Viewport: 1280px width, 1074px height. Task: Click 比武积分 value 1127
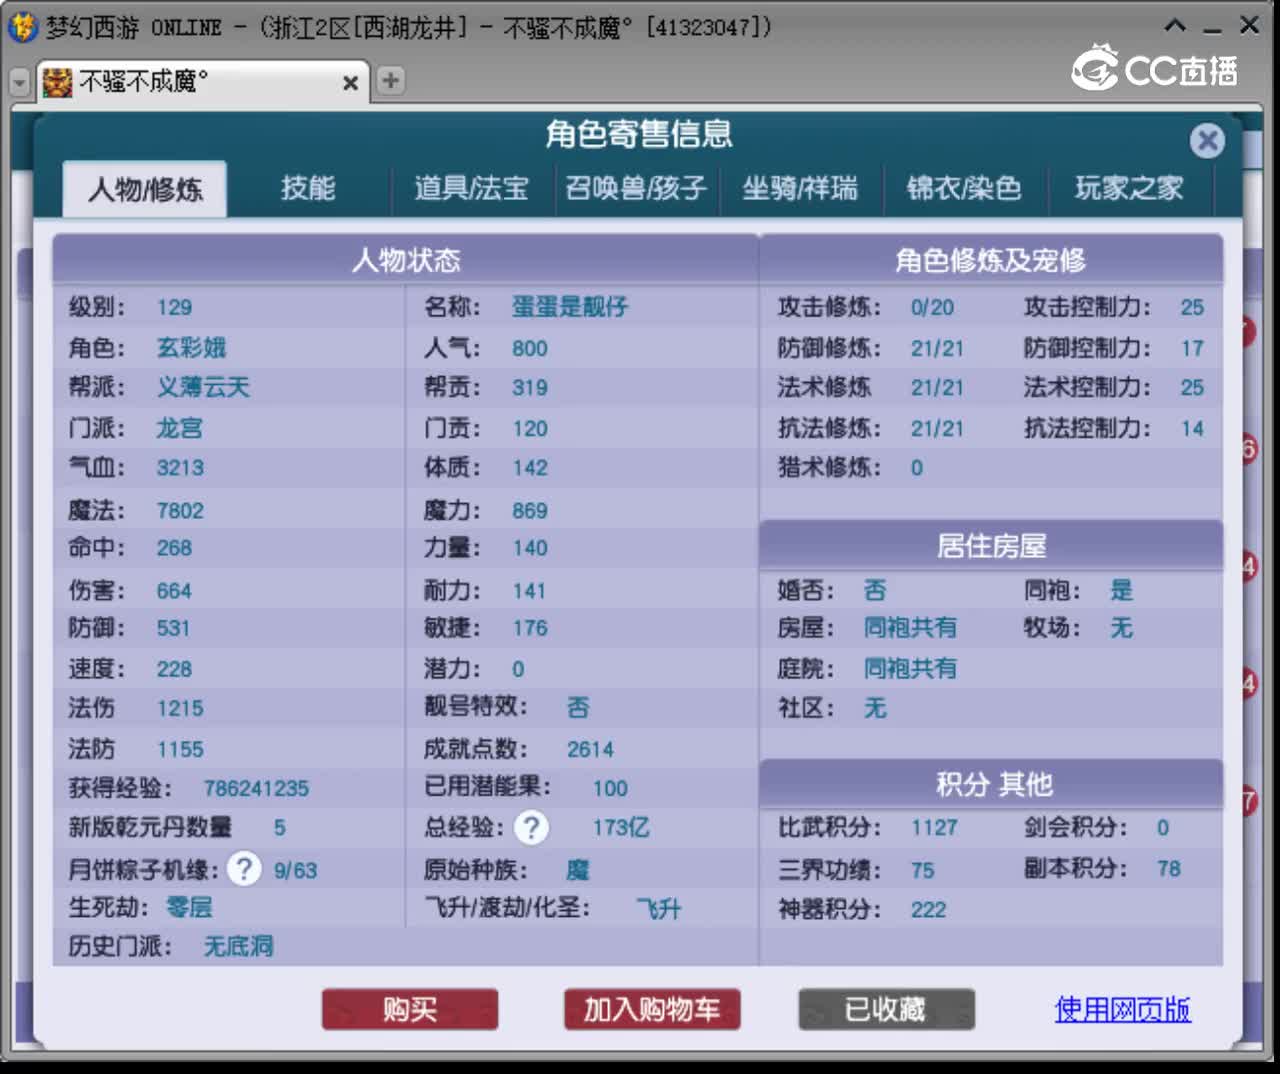pyautogui.click(x=934, y=827)
